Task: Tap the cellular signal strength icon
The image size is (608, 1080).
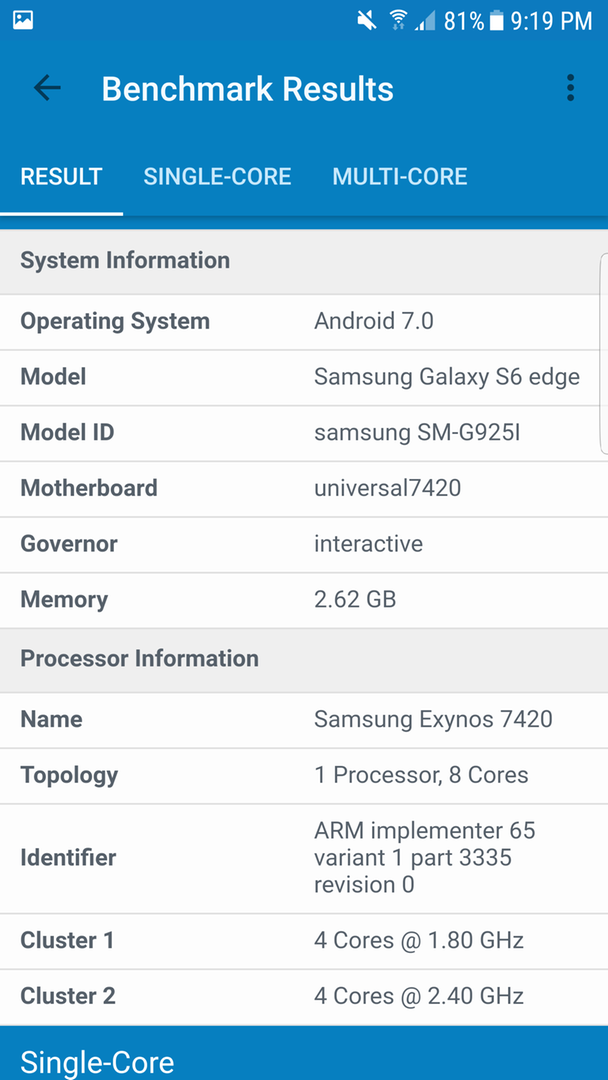Action: [426, 21]
